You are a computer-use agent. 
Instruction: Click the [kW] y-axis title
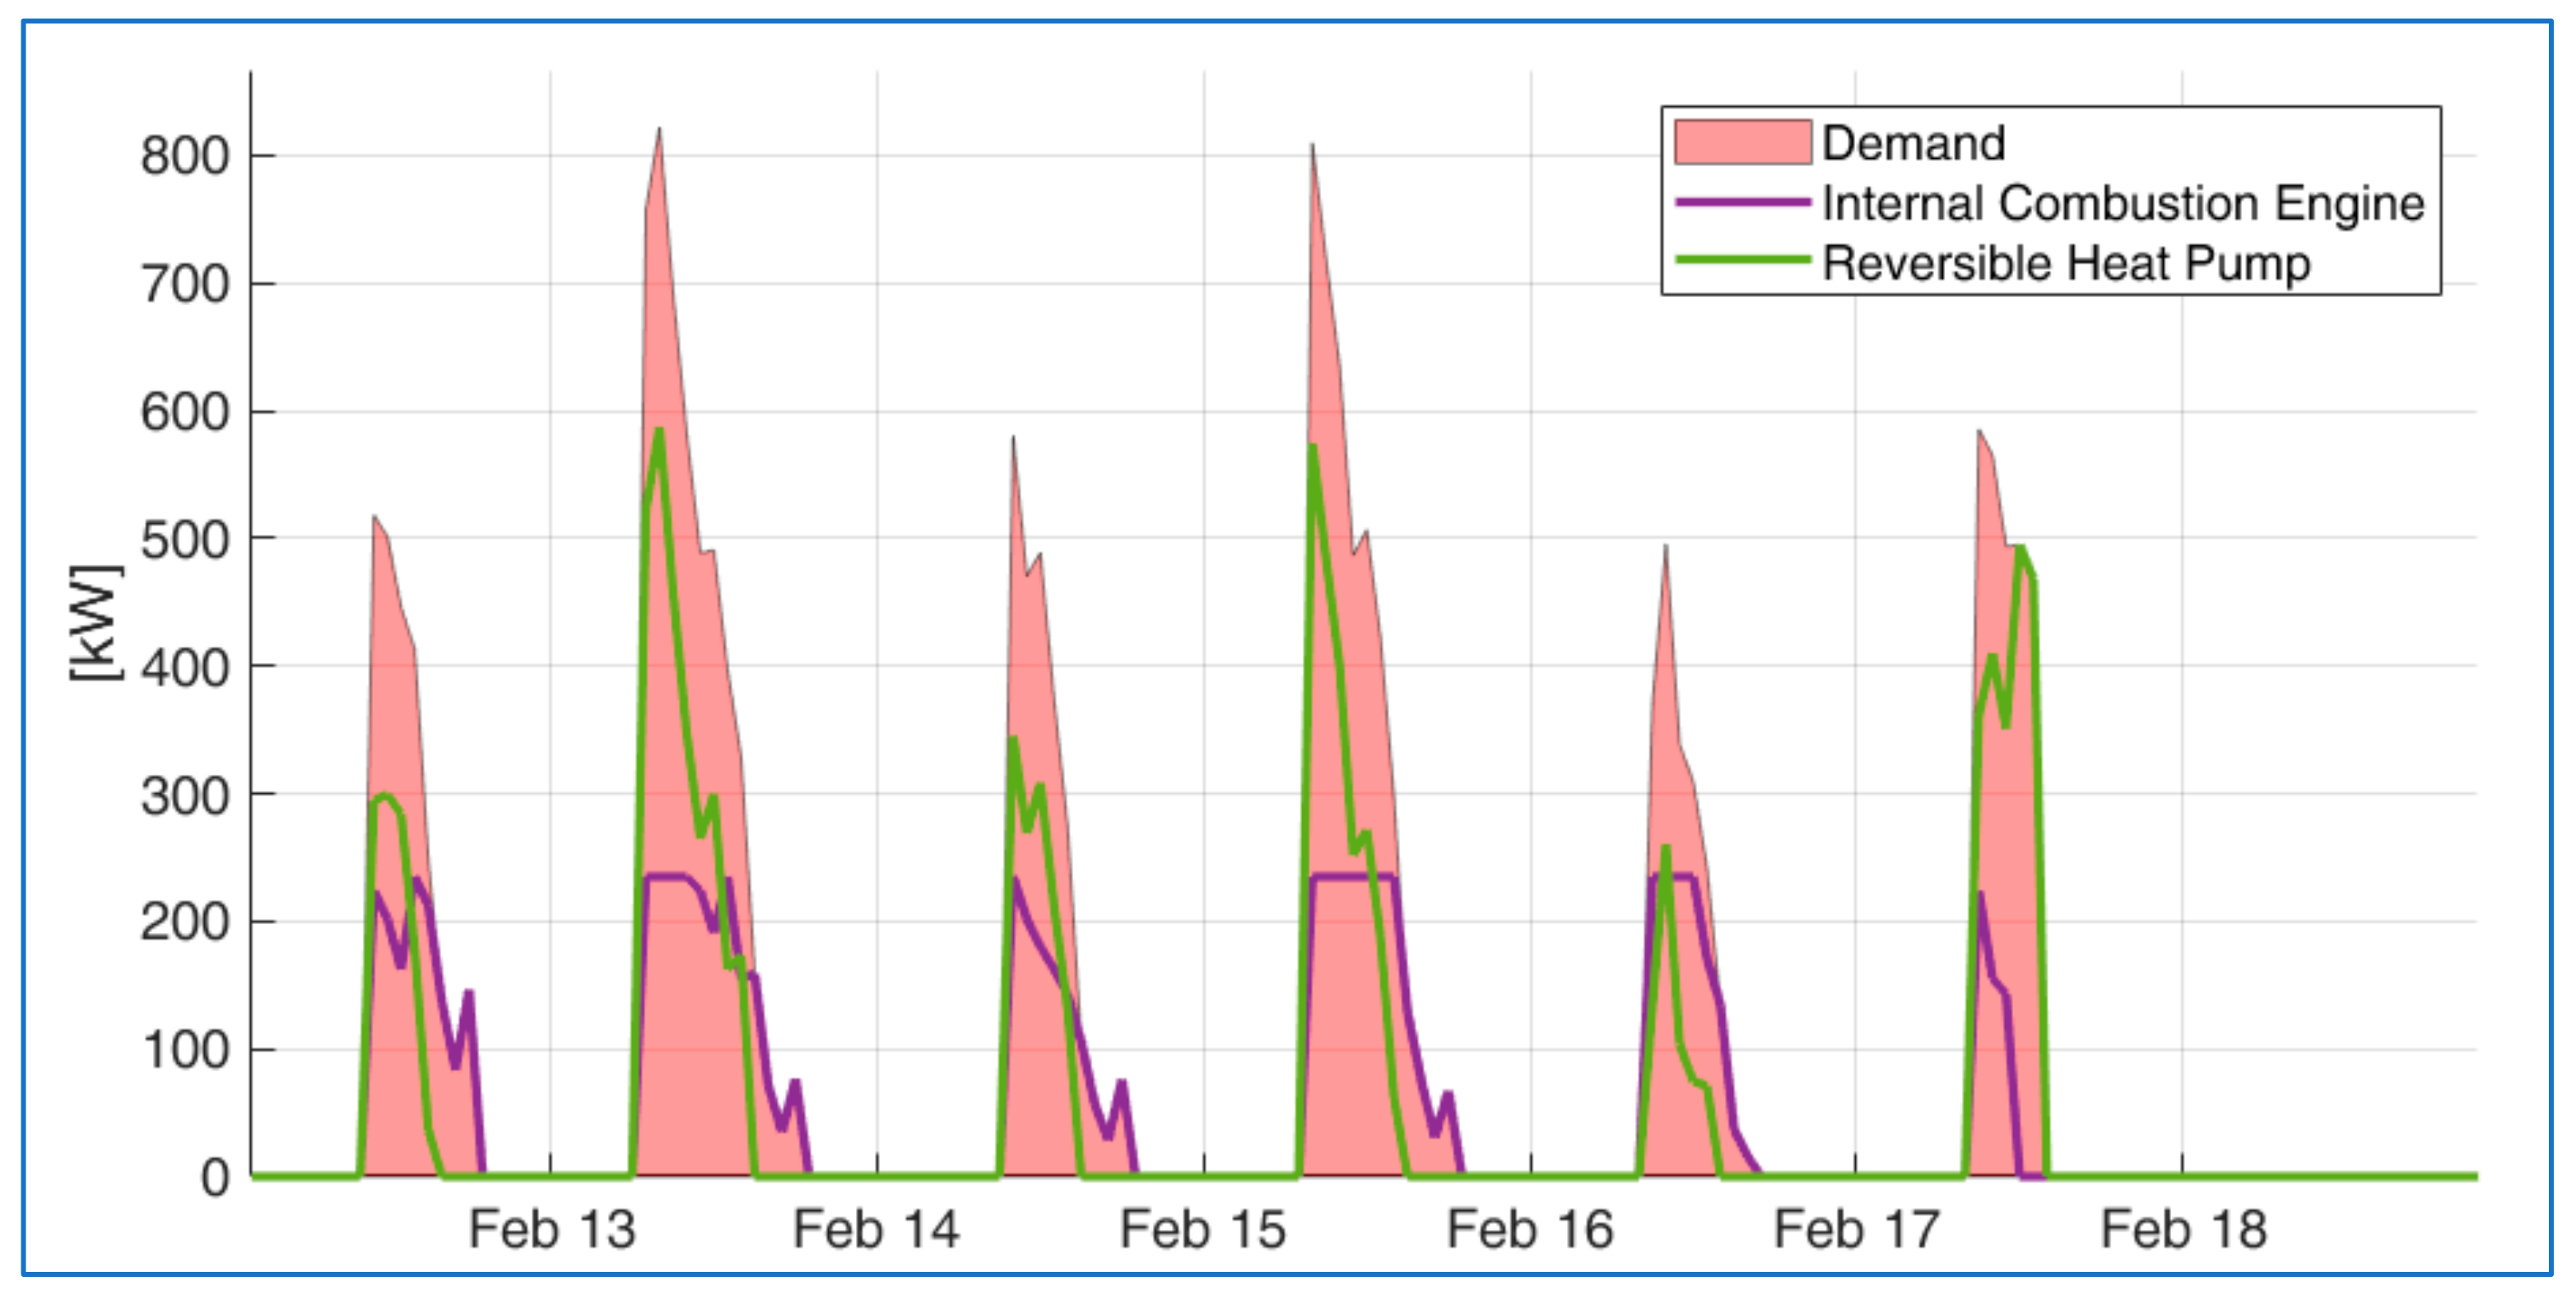(97, 623)
